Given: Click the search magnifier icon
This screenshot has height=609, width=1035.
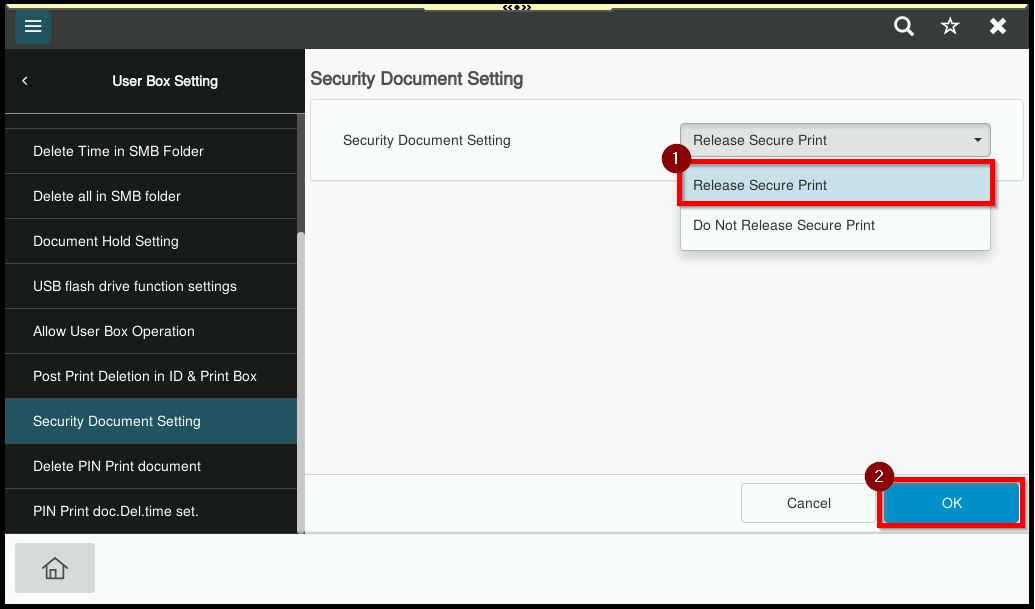Looking at the screenshot, I should click(x=904, y=27).
